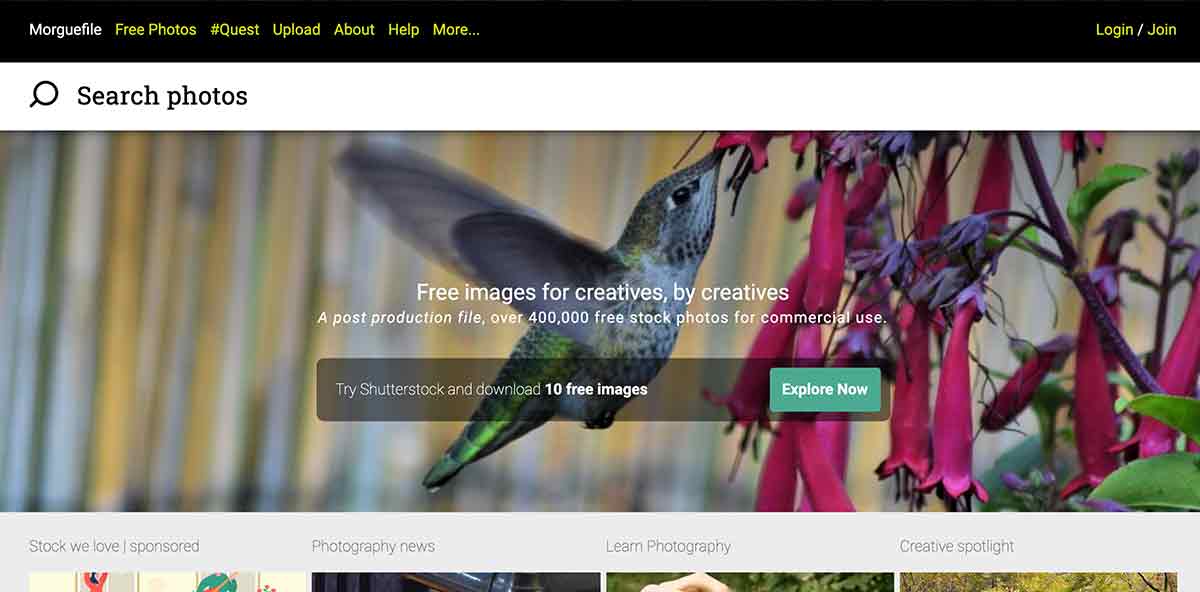Viewport: 1200px width, 592px height.
Task: Click the Explore Now button
Action: pos(825,389)
